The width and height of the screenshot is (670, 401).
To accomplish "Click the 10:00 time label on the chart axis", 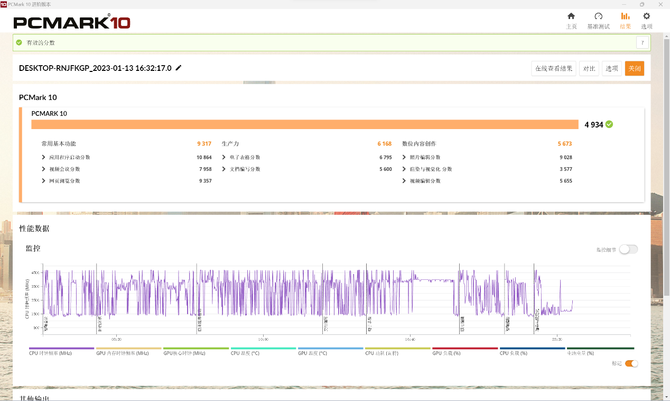I will (263, 339).
